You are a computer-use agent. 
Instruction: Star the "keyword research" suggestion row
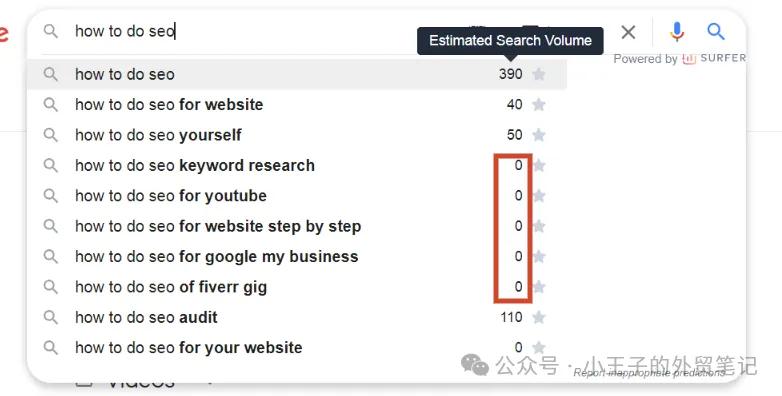pyautogui.click(x=540, y=166)
